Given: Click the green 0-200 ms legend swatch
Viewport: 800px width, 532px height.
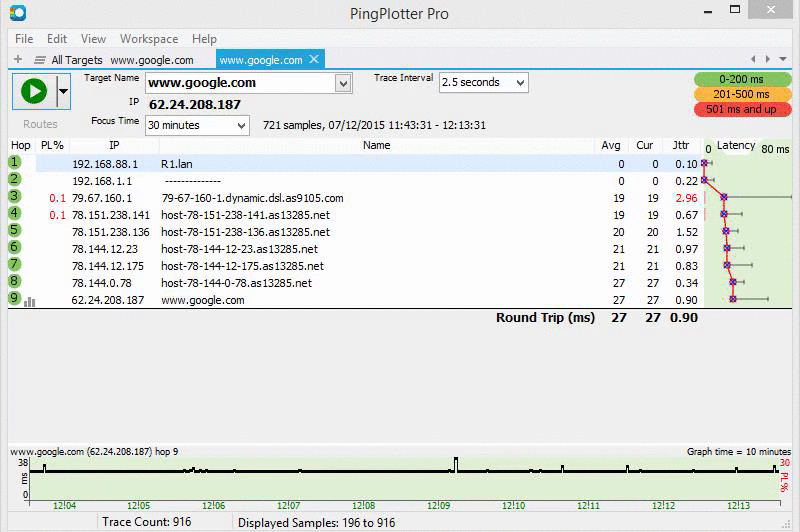Looking at the screenshot, I should click(742, 79).
